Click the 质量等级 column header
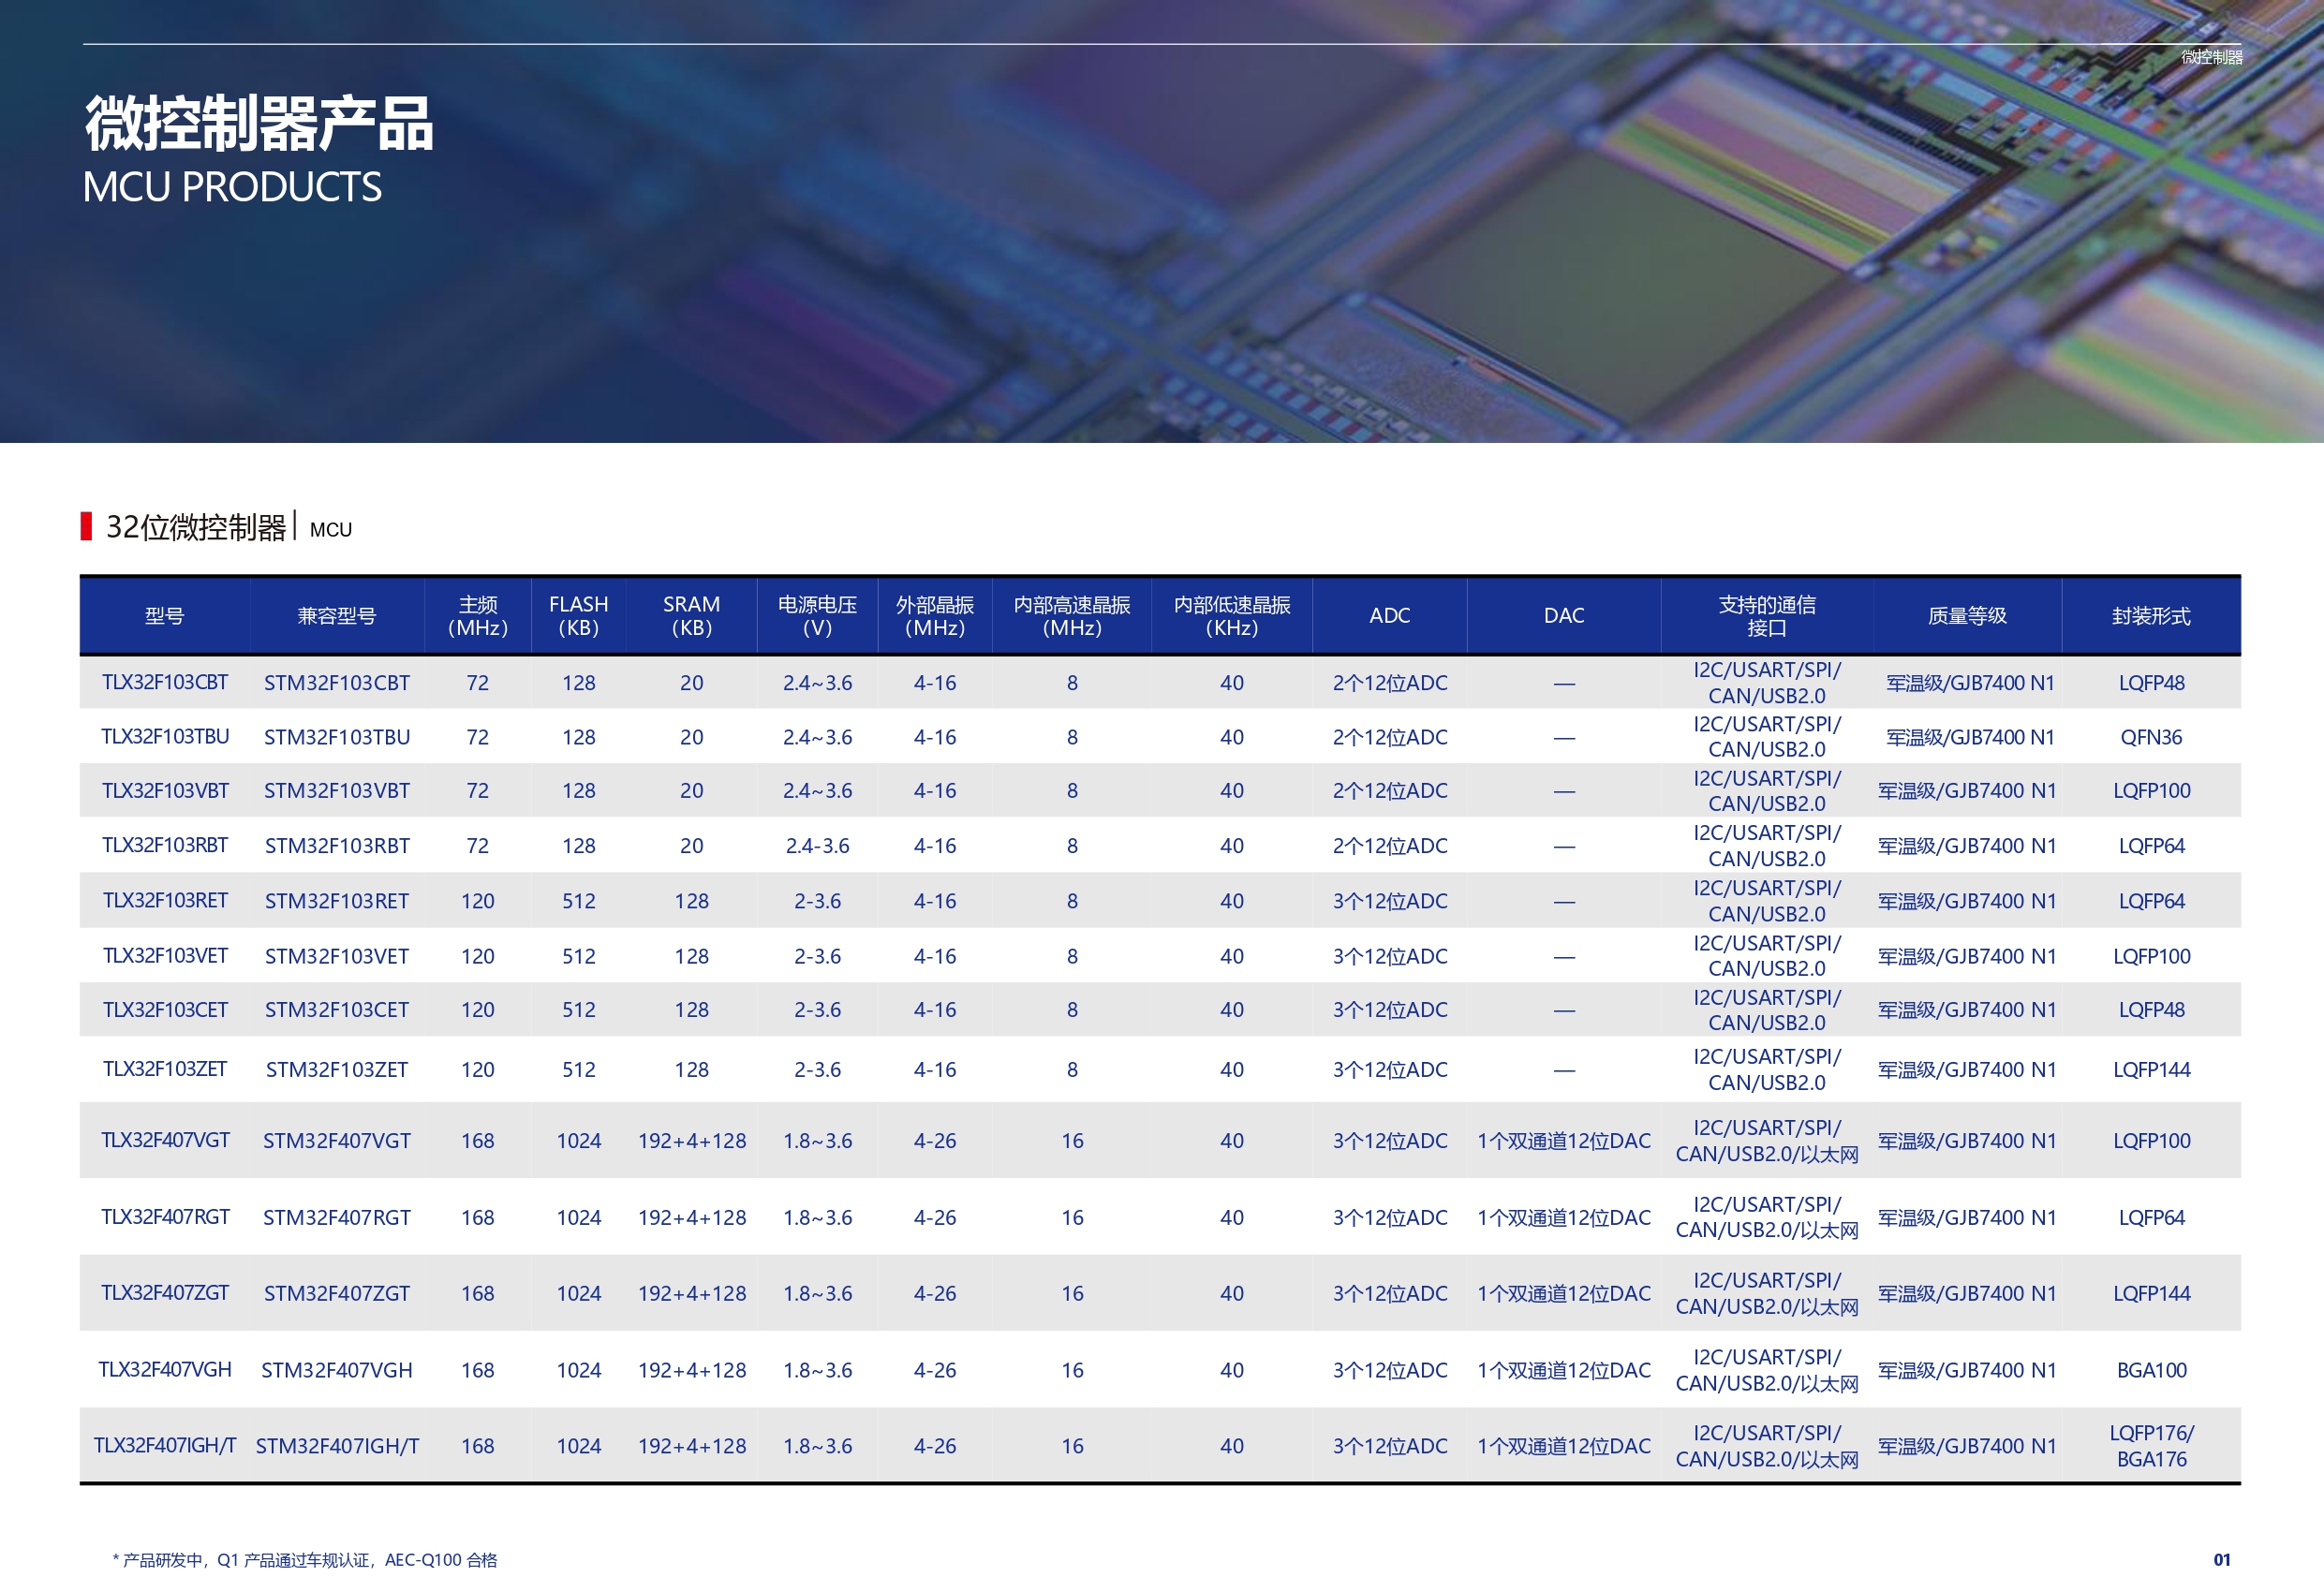Screen dimensions: 2324x1577 point(1966,615)
